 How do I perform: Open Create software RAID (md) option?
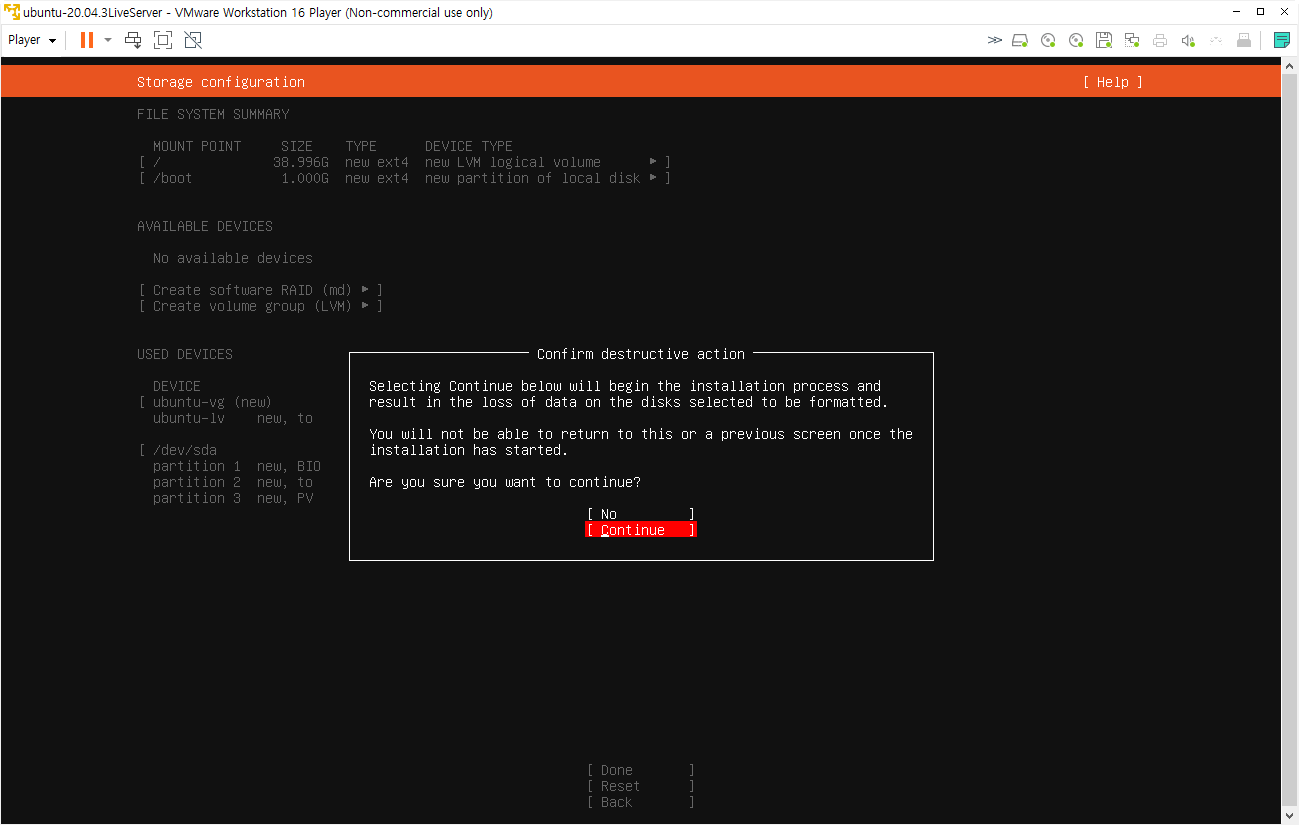click(x=261, y=290)
